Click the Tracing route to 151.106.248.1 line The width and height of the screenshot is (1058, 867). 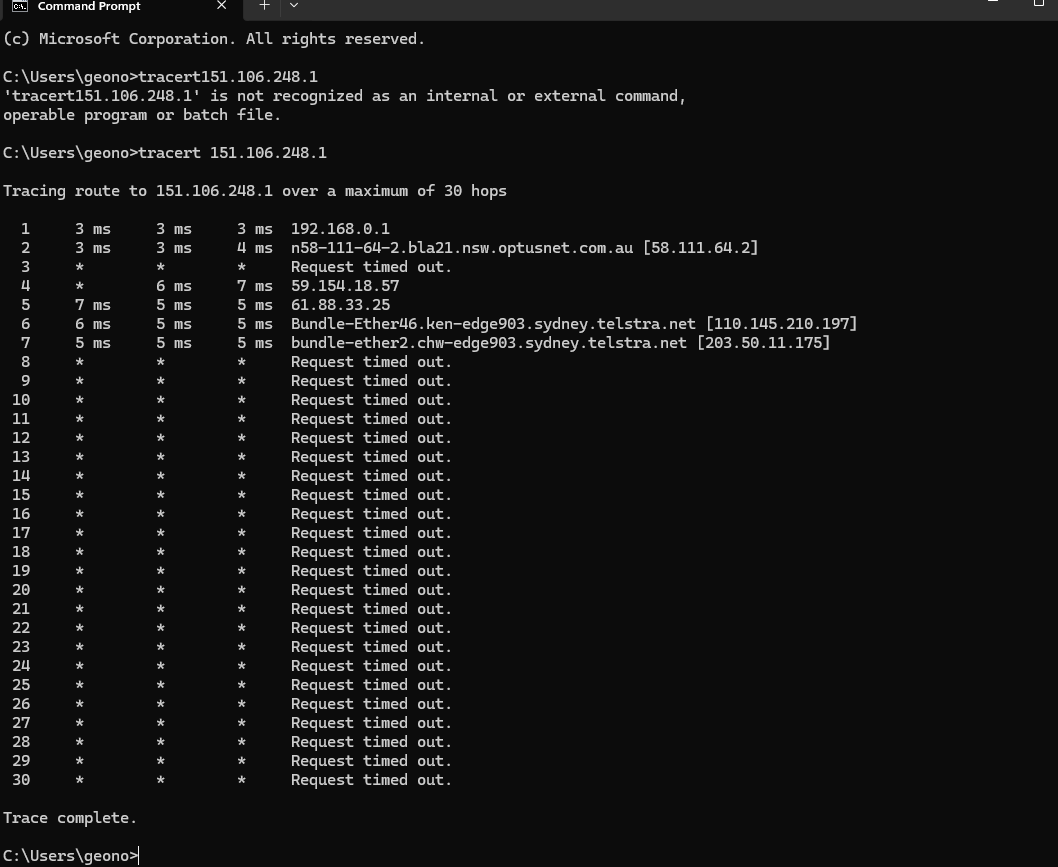254,191
